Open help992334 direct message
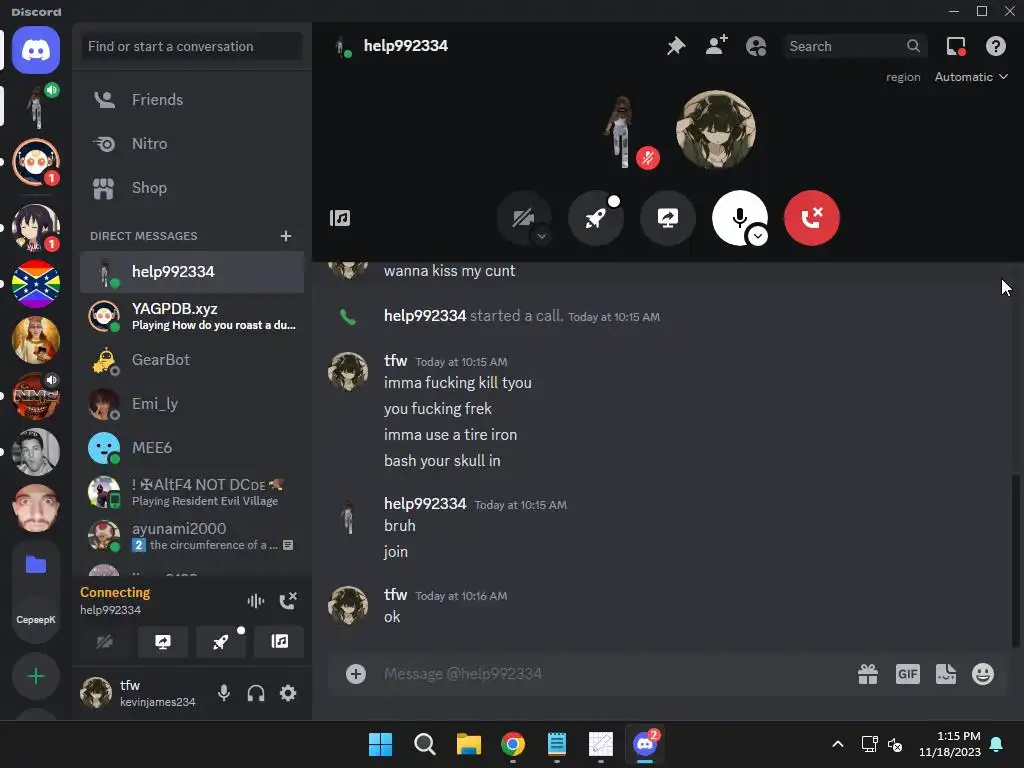 (192, 272)
